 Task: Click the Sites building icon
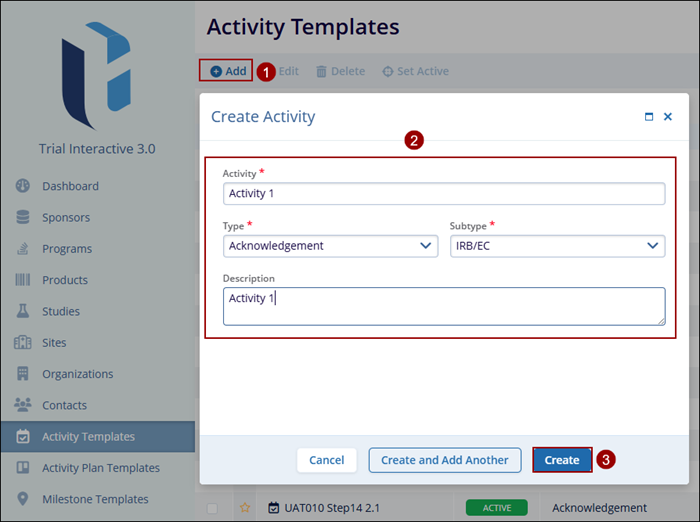tap(22, 342)
